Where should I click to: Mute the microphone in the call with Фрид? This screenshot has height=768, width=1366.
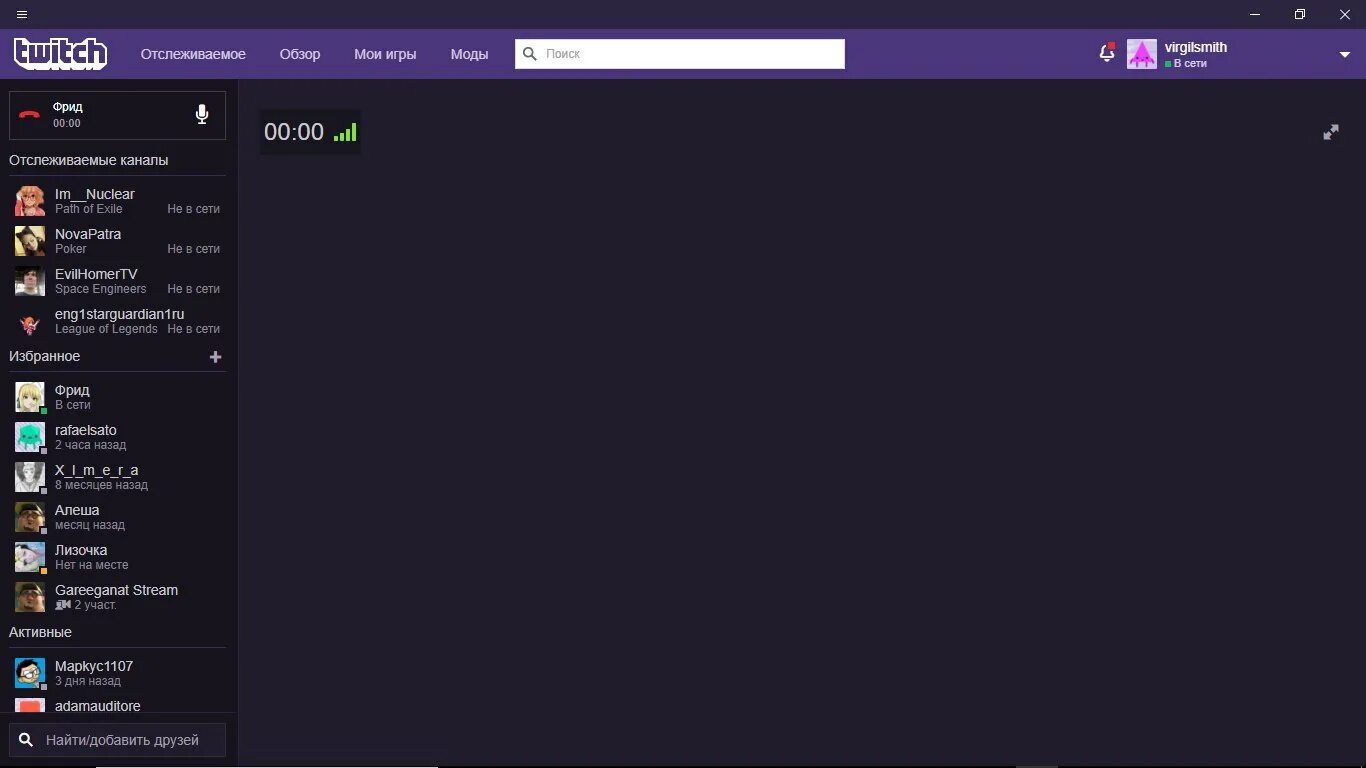pos(202,114)
